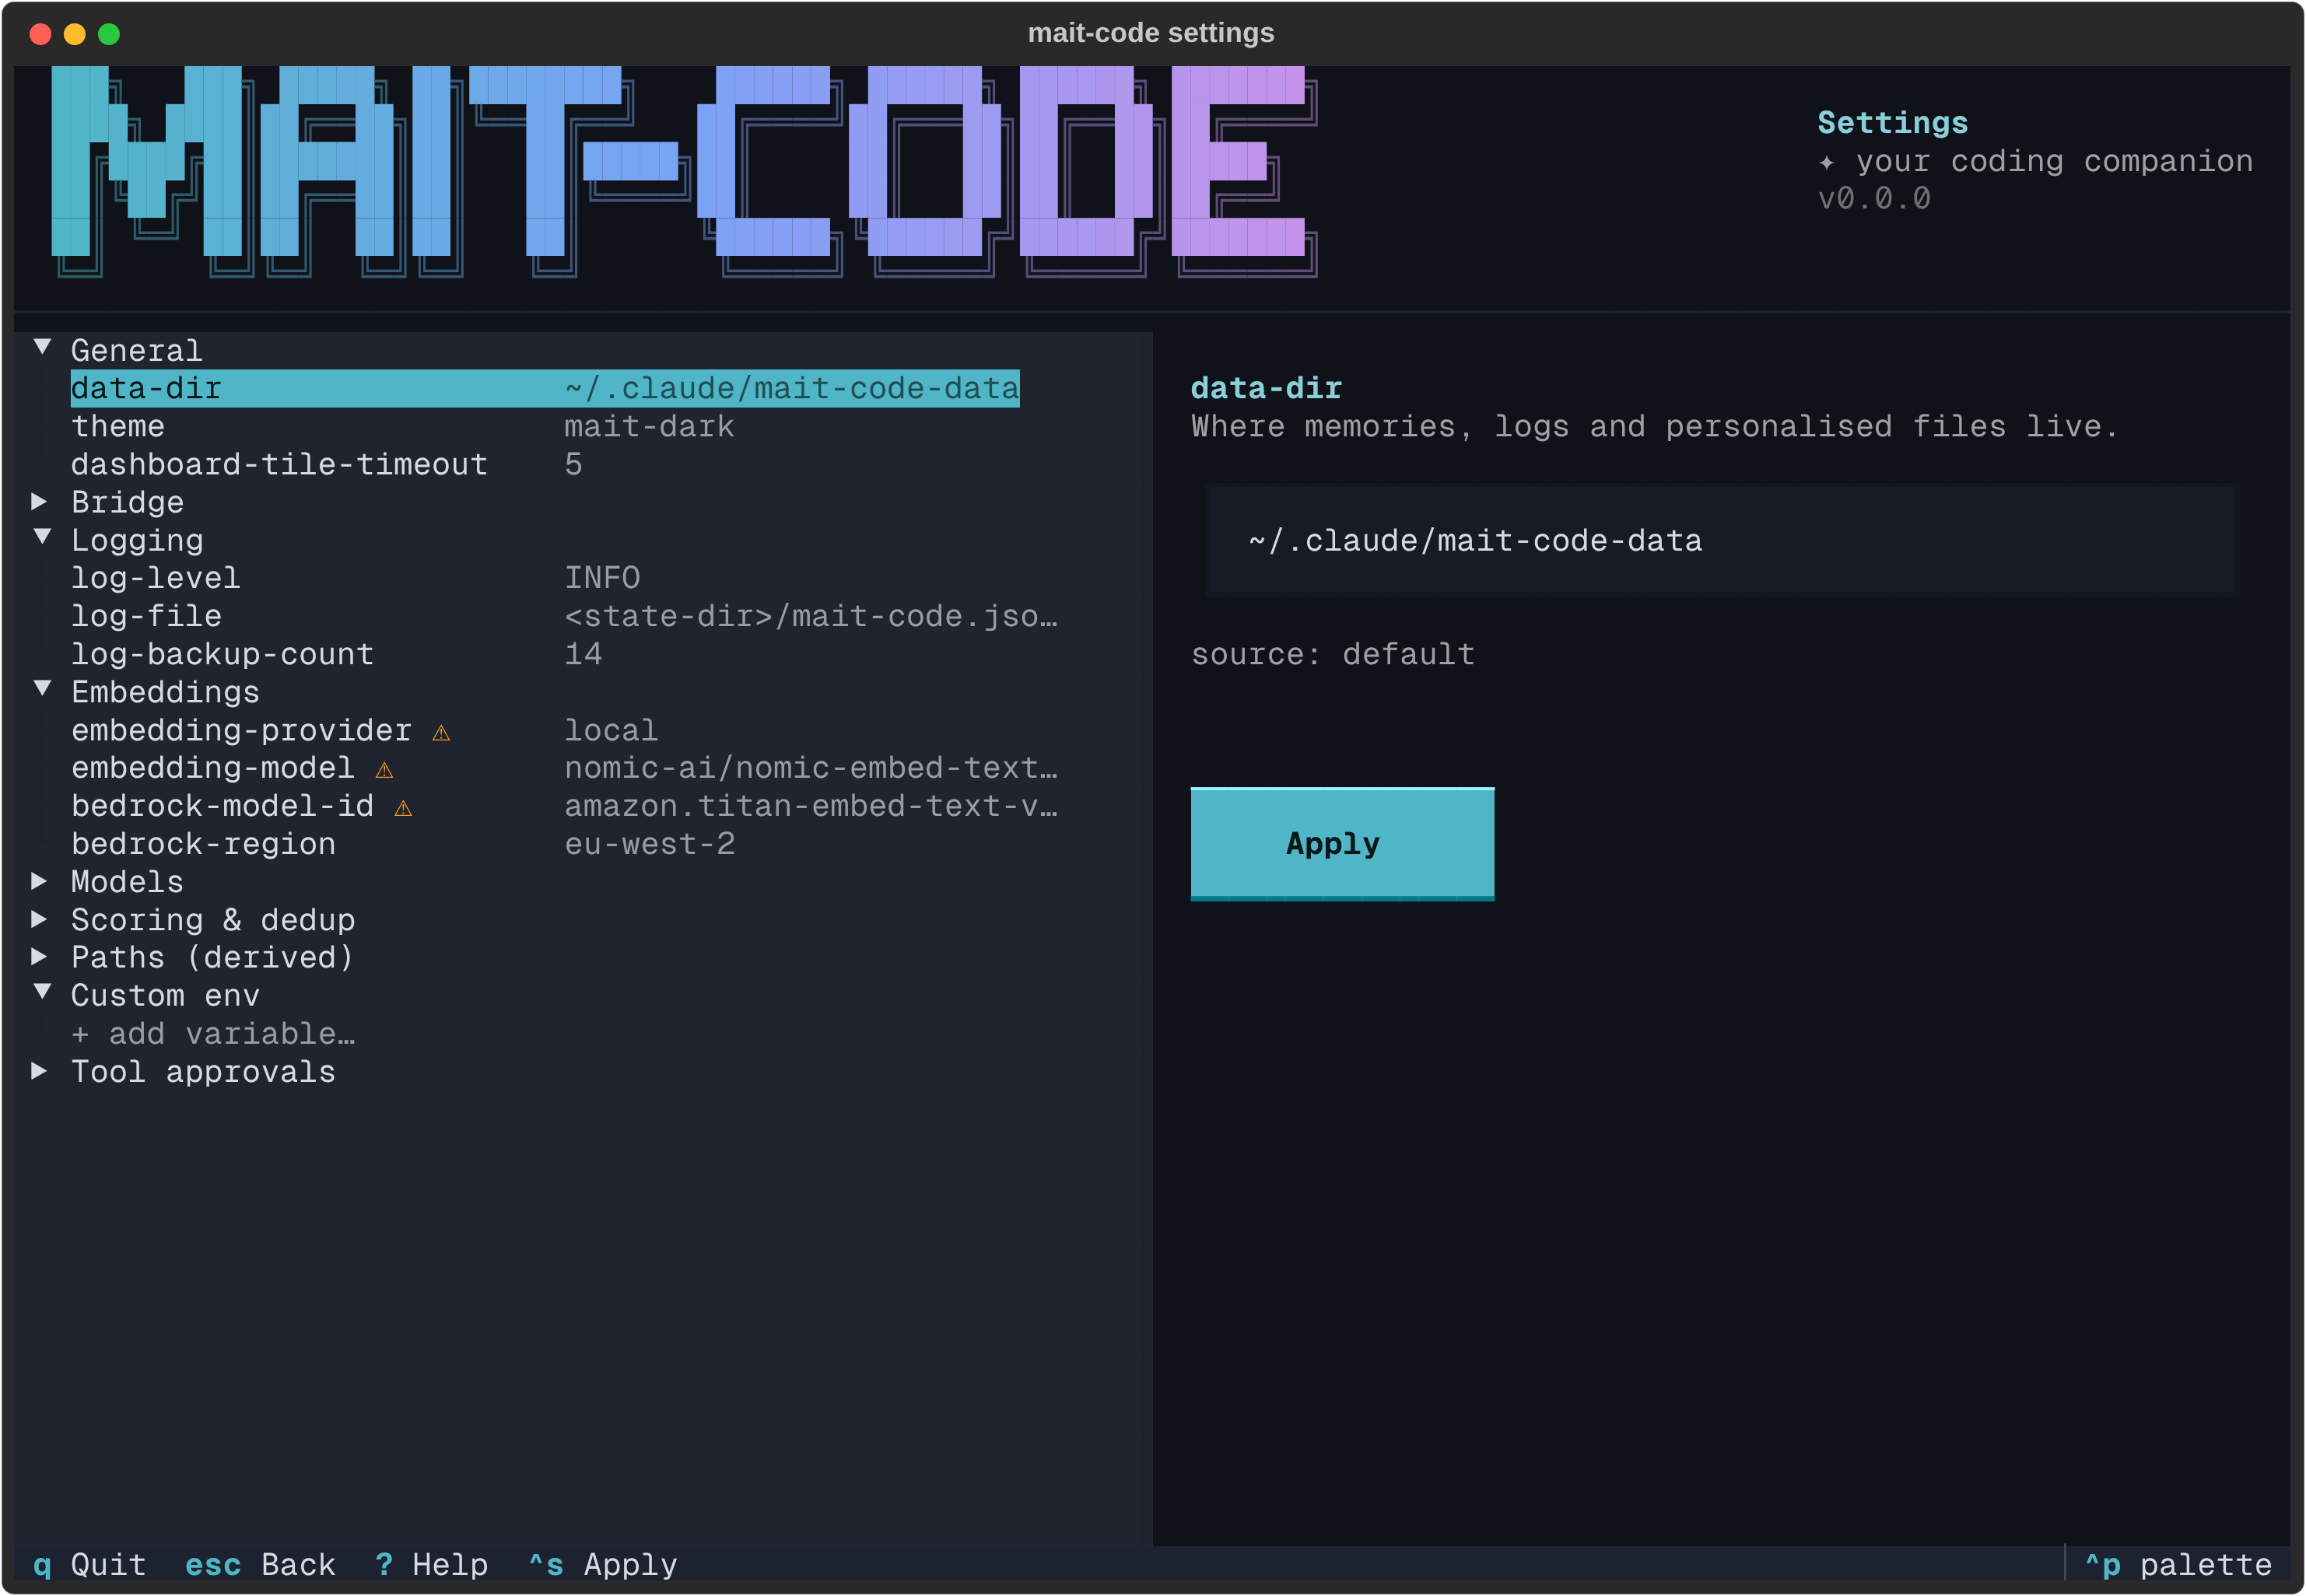The width and height of the screenshot is (2306, 1596).
Task: Expand the Bridge section triangle
Action: point(40,501)
